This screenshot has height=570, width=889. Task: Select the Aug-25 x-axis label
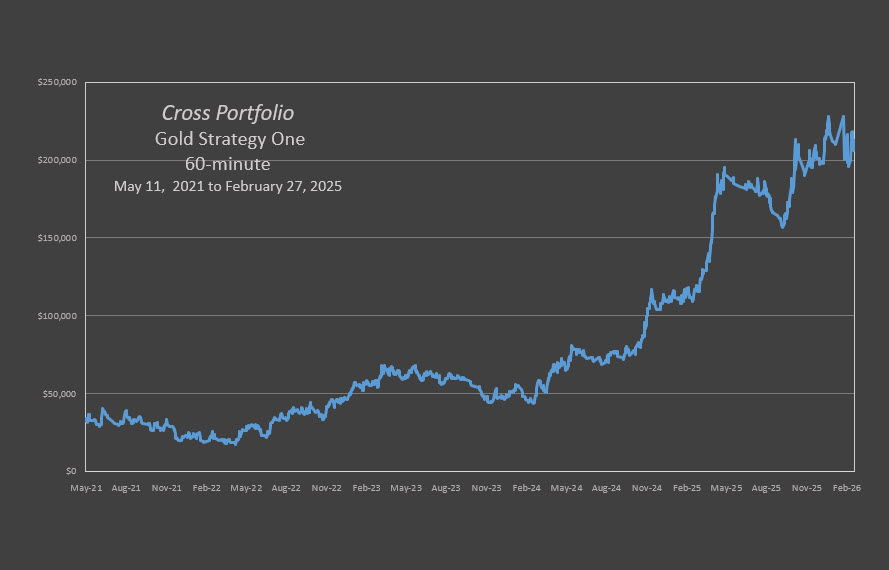[x=766, y=488]
